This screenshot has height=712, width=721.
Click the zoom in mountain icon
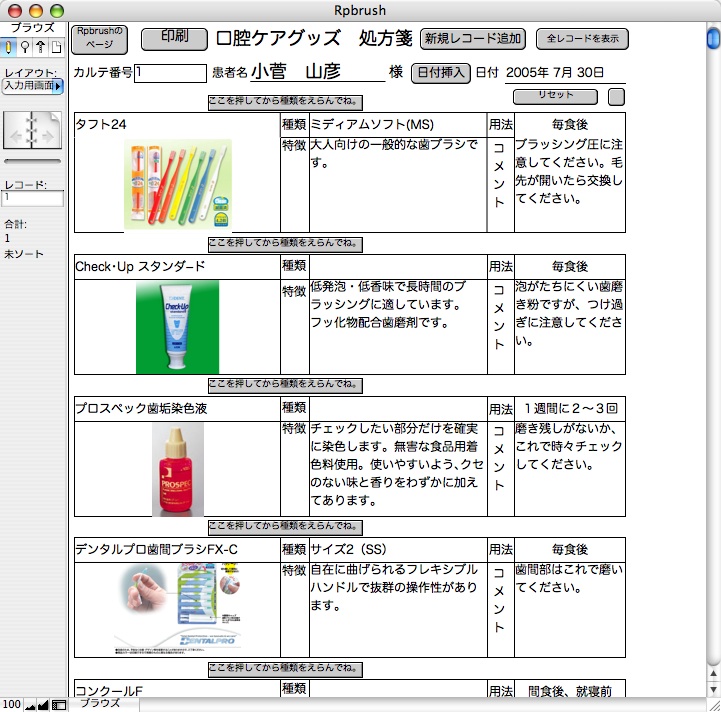click(43, 705)
